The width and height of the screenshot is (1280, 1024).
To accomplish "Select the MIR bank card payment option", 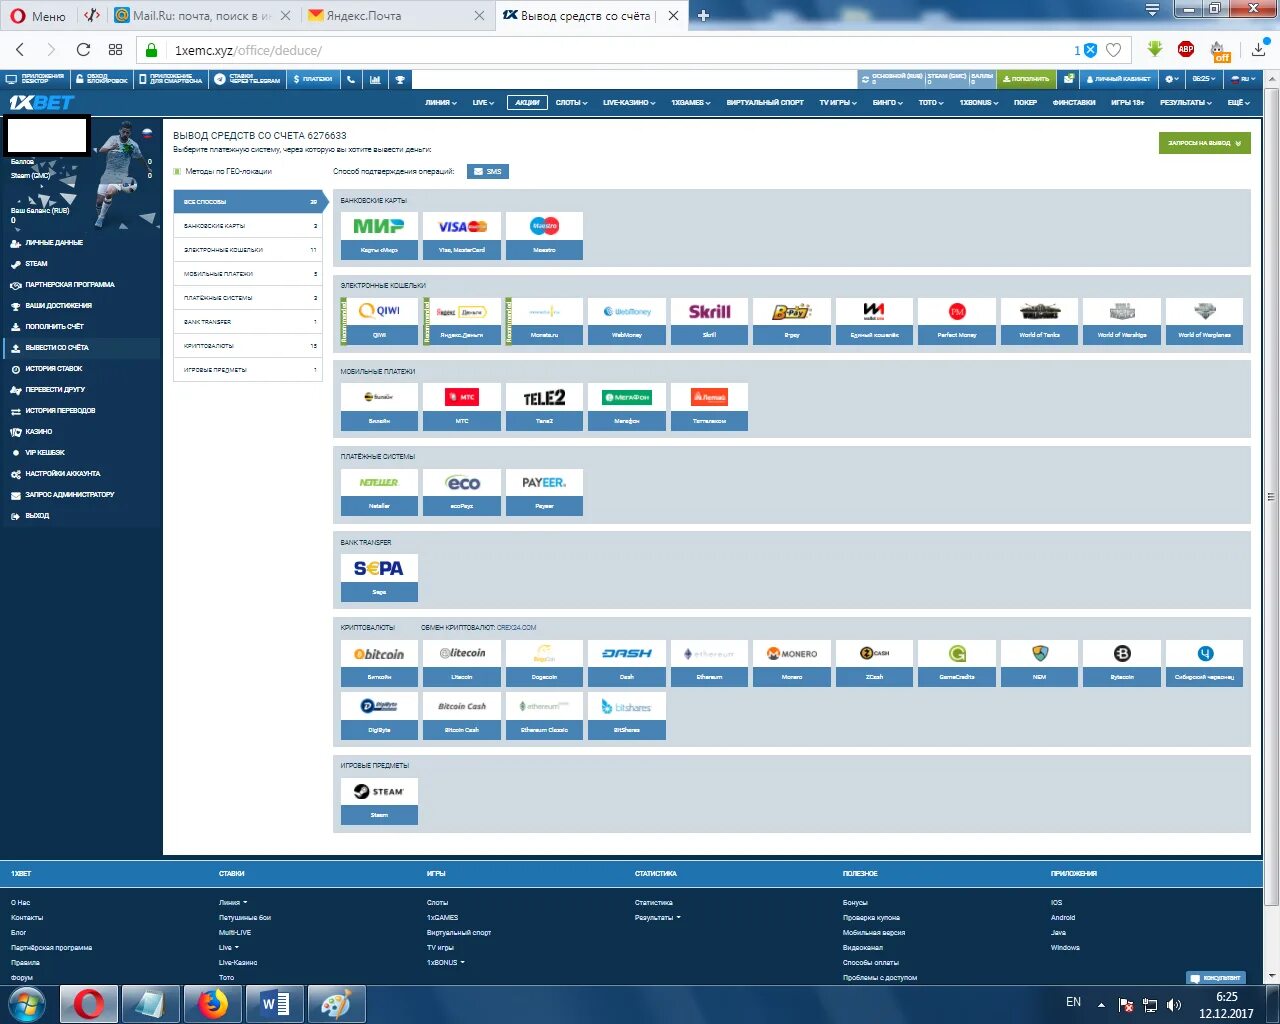I will pos(379,236).
